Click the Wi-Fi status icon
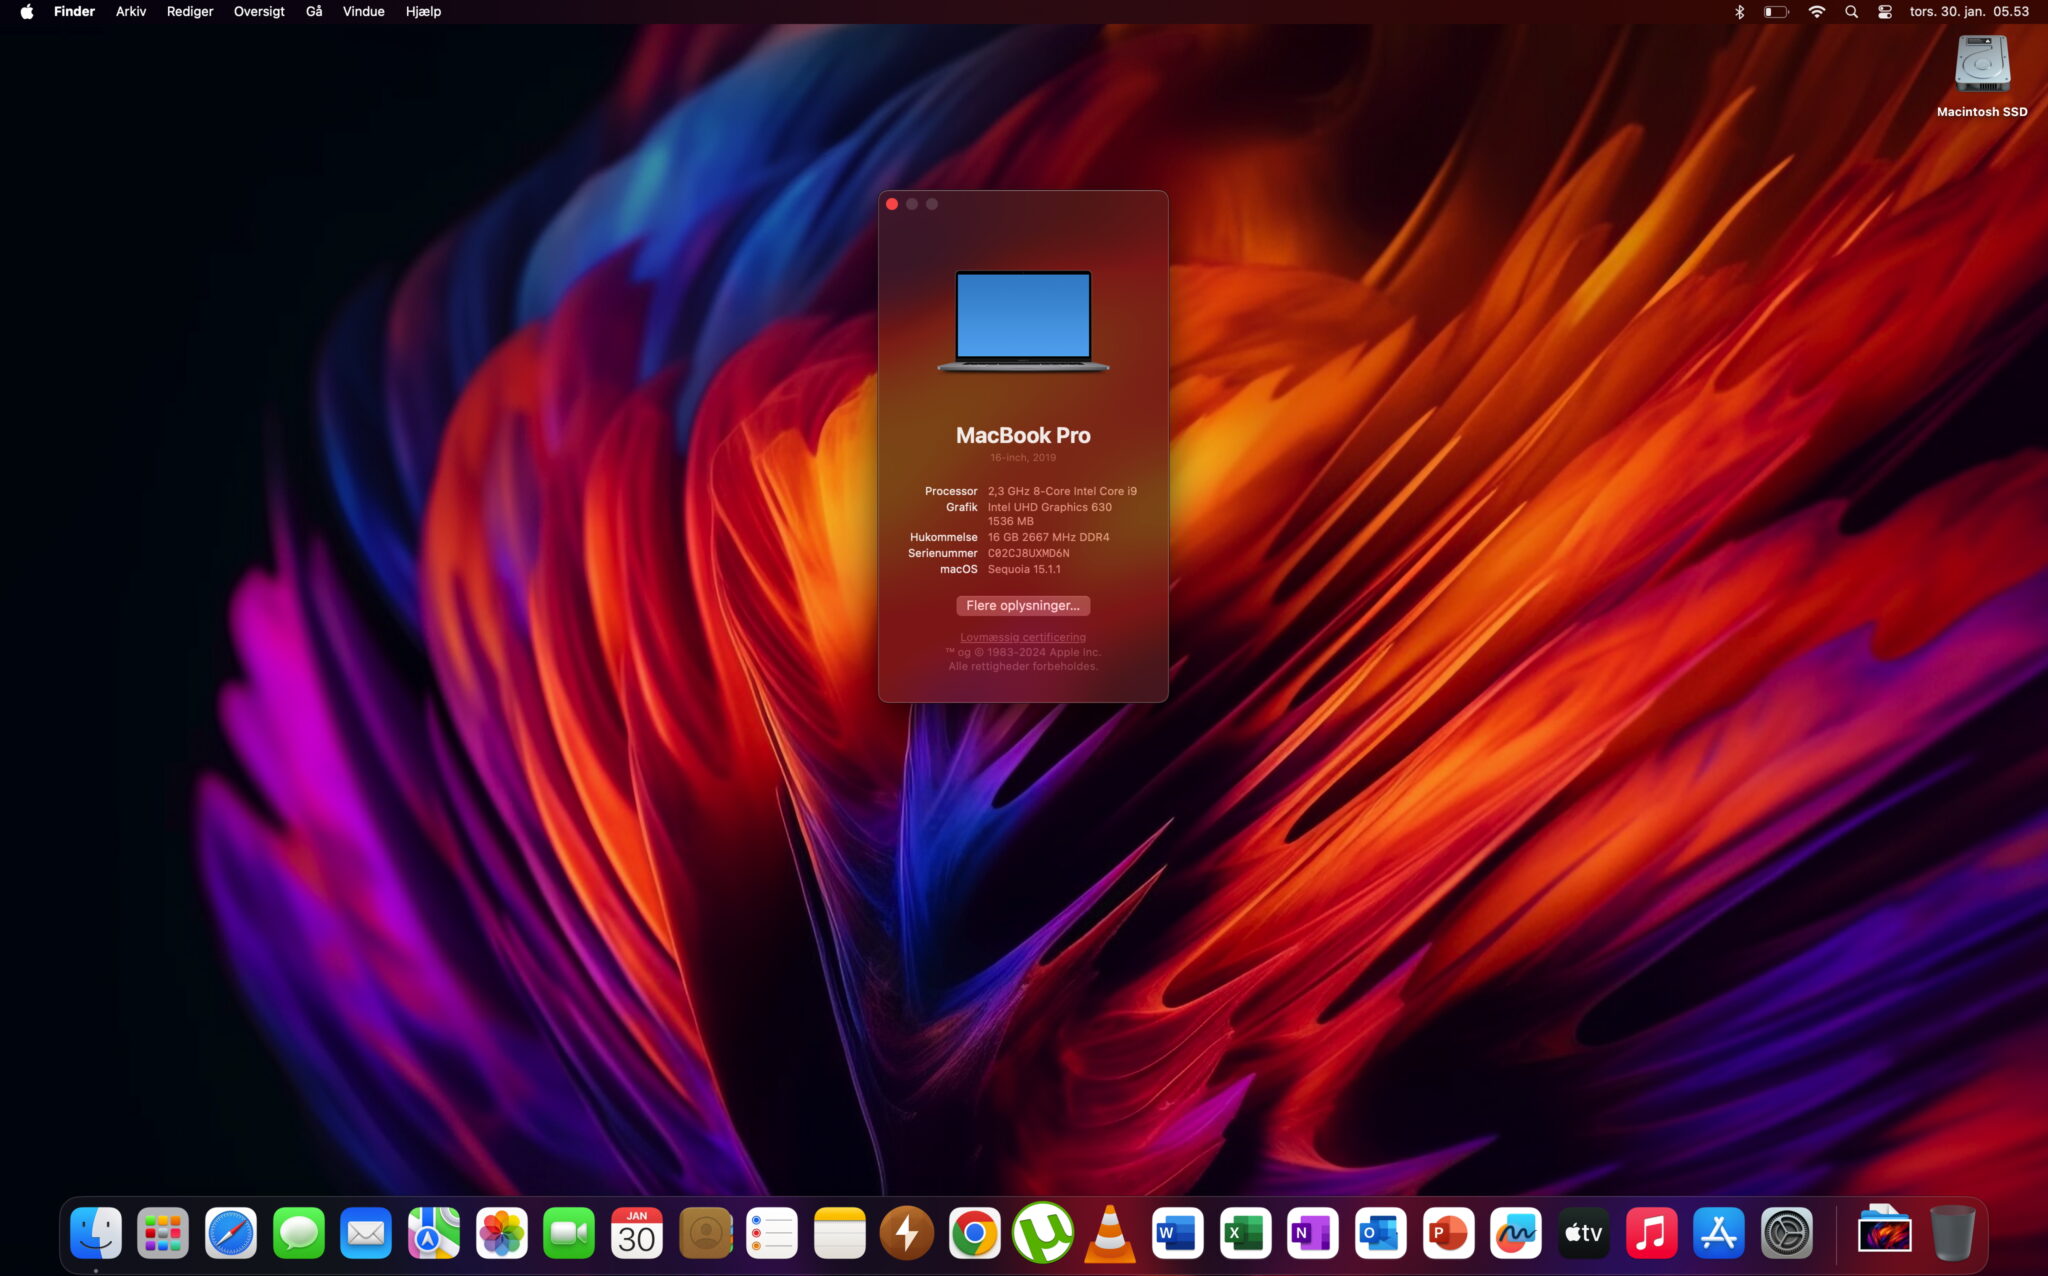The height and width of the screenshot is (1276, 2048). tap(1817, 12)
